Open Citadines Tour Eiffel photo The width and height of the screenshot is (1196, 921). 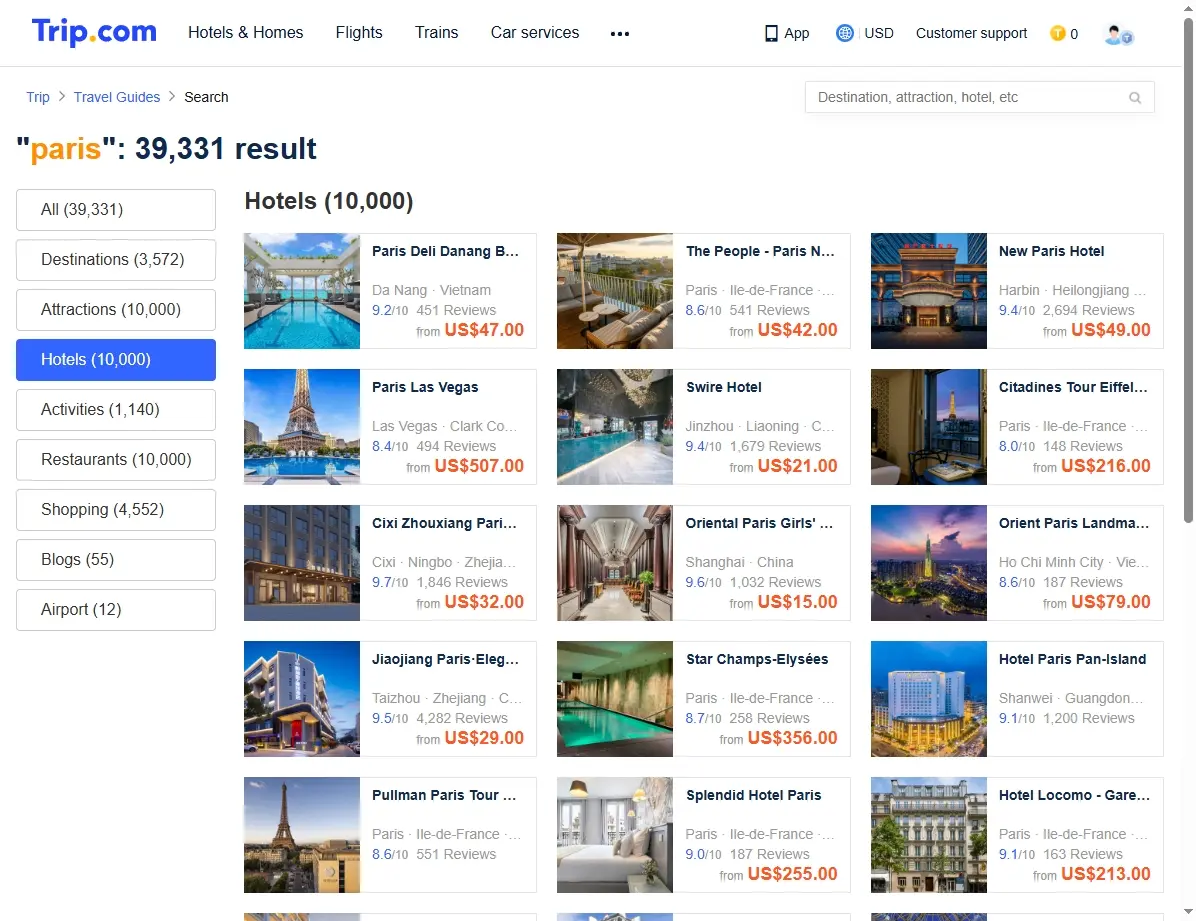pyautogui.click(x=929, y=427)
